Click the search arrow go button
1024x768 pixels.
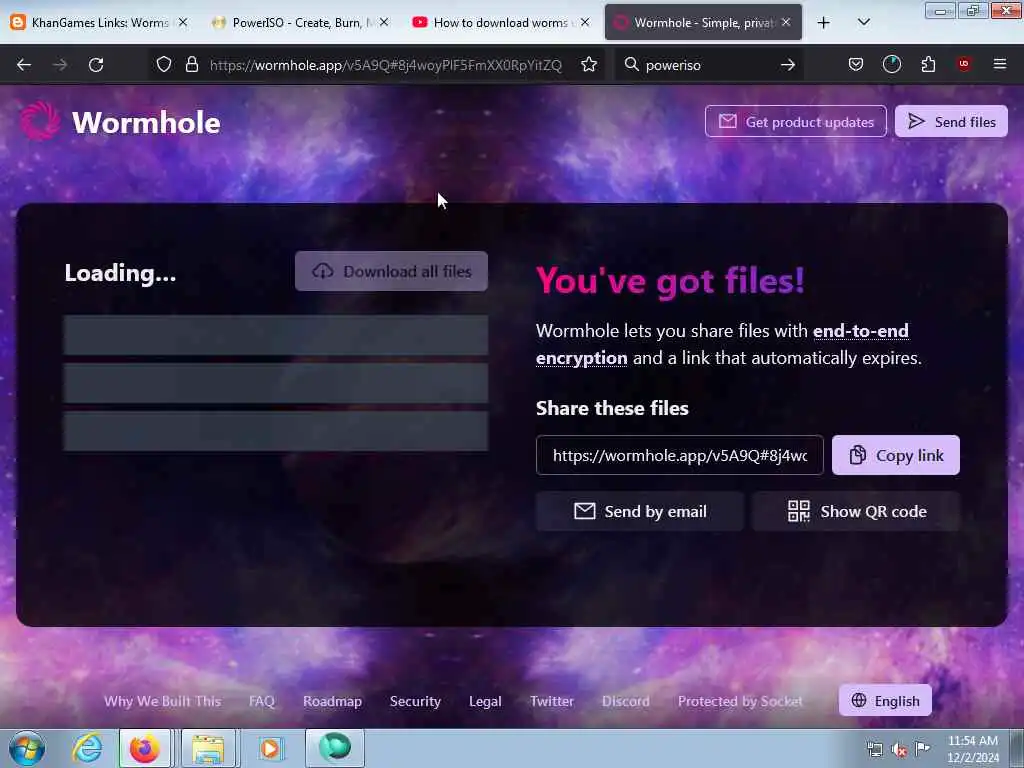(x=788, y=65)
